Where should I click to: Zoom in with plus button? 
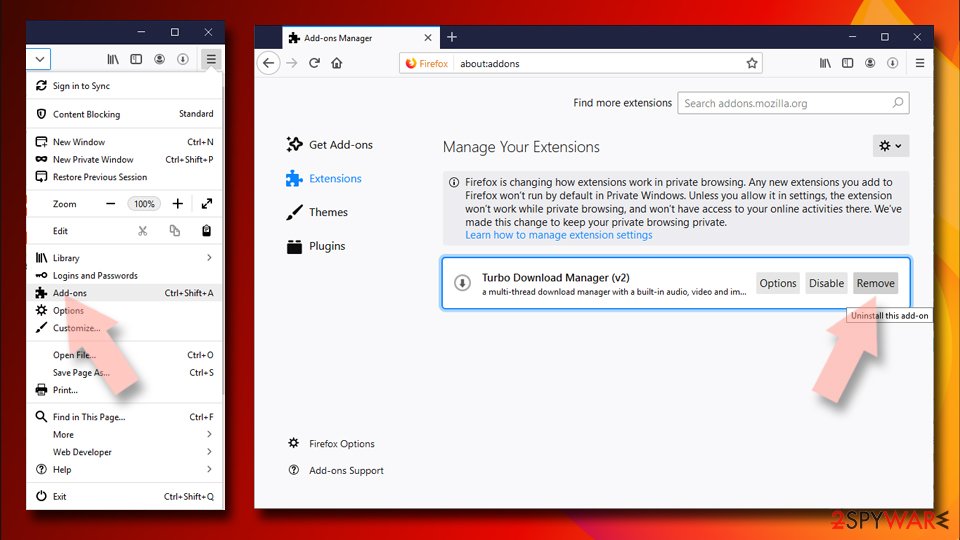tap(178, 204)
